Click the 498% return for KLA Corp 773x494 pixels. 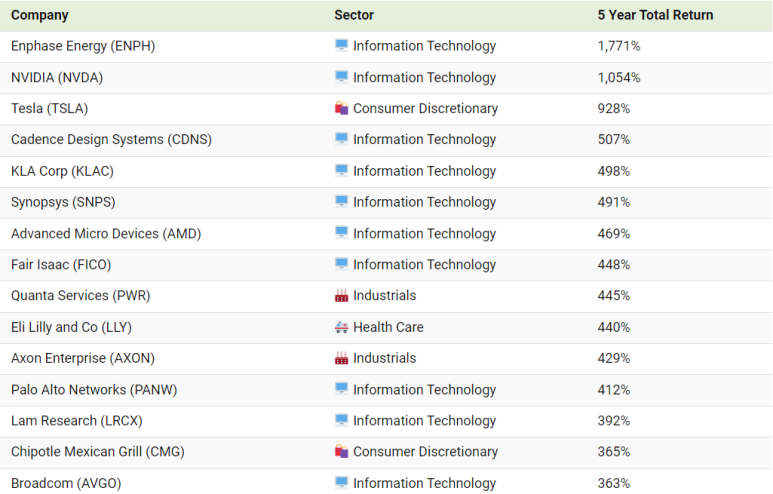[614, 171]
